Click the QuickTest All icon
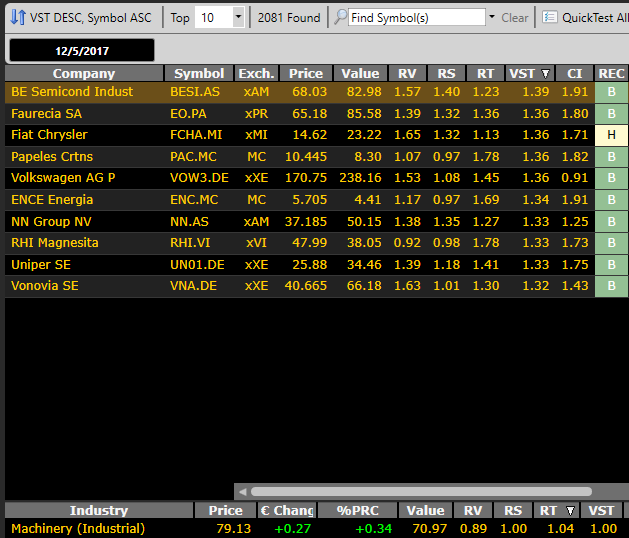The width and height of the screenshot is (629, 538). click(550, 17)
